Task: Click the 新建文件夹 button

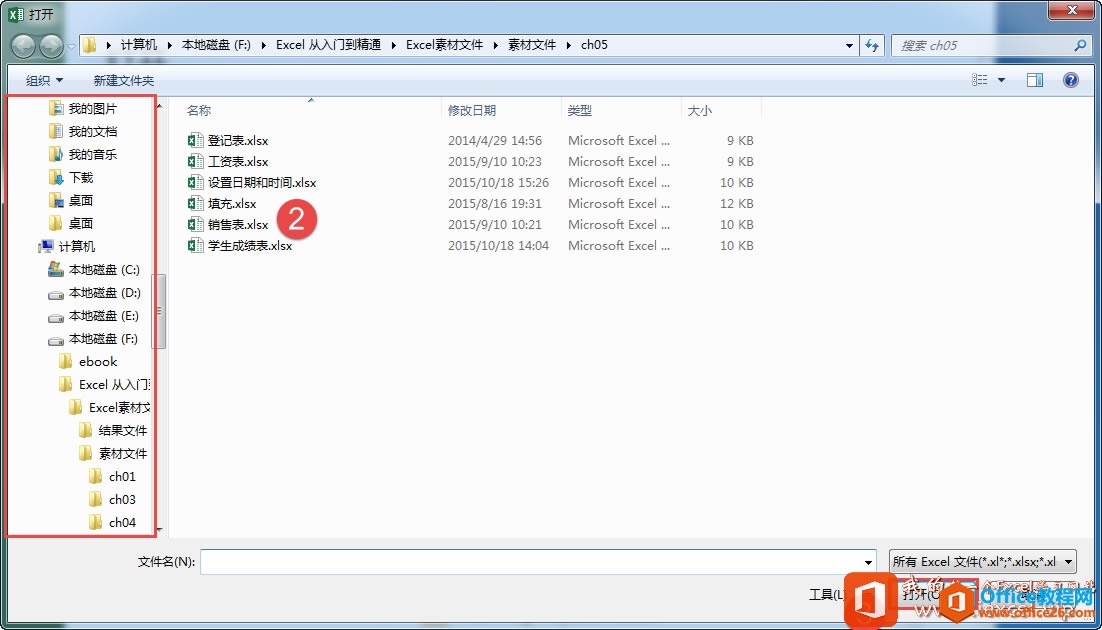Action: 124,81
